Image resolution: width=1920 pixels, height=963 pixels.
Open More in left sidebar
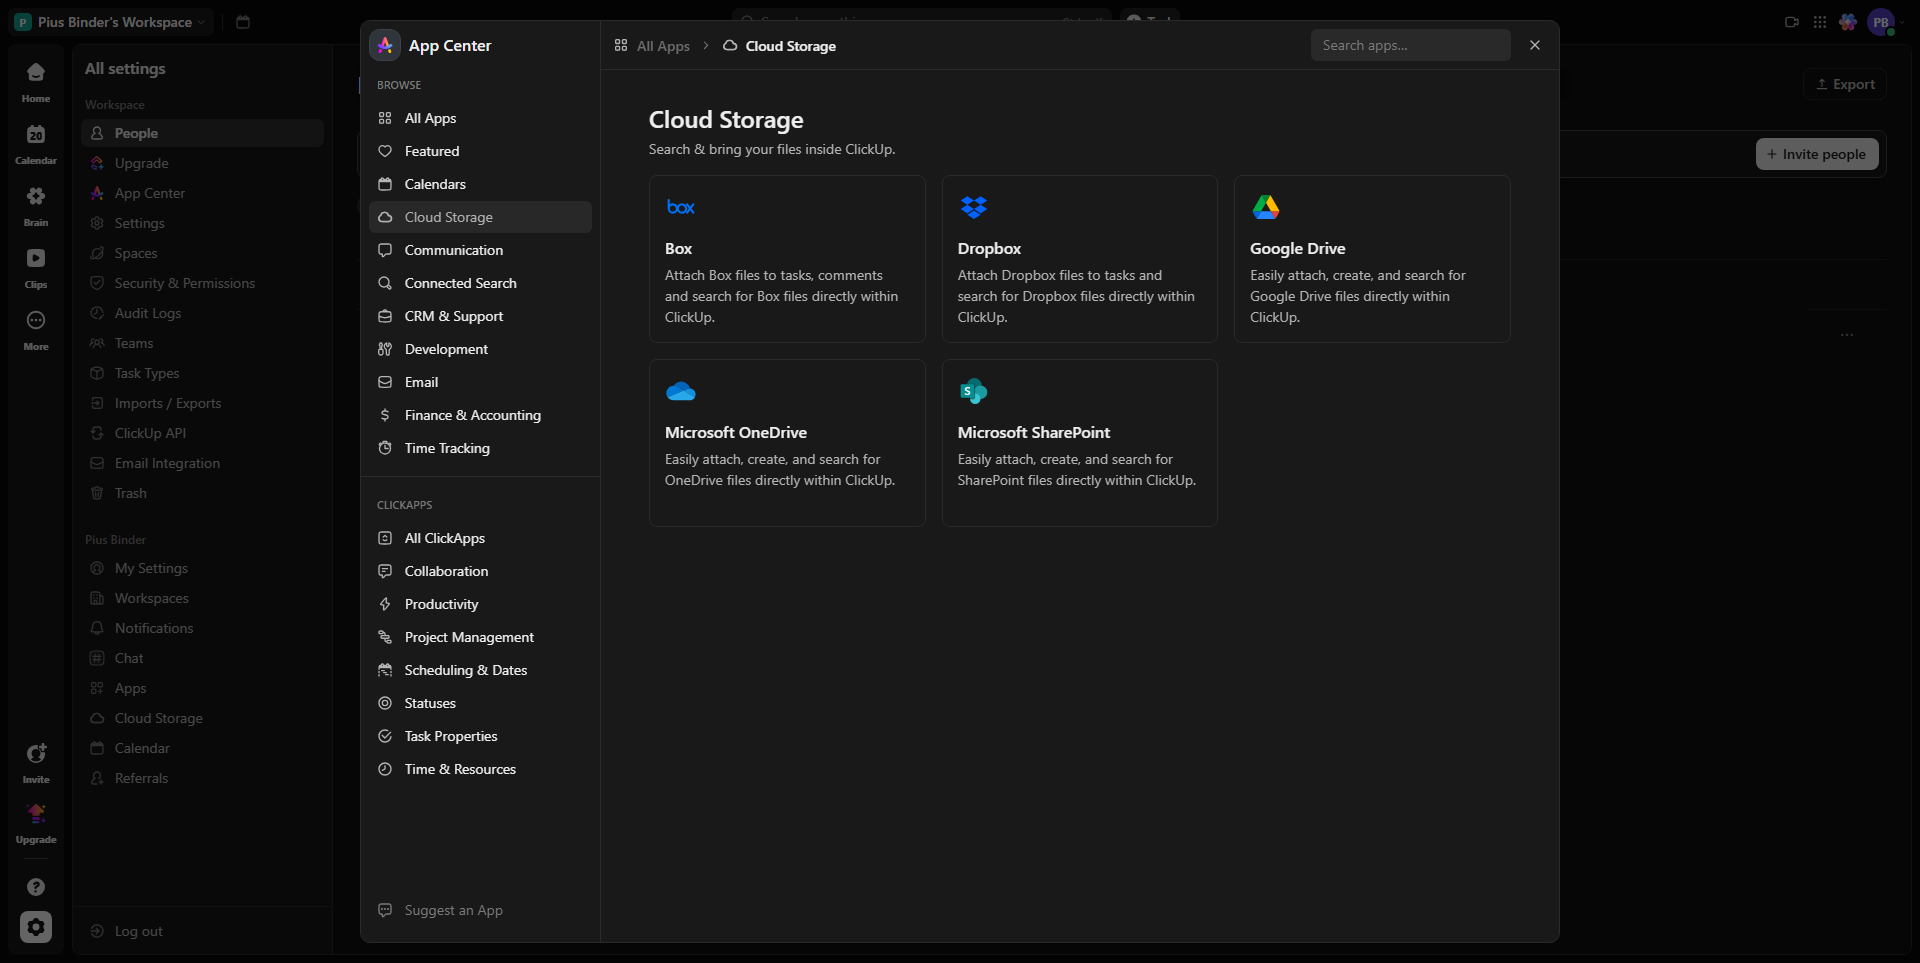[36, 331]
